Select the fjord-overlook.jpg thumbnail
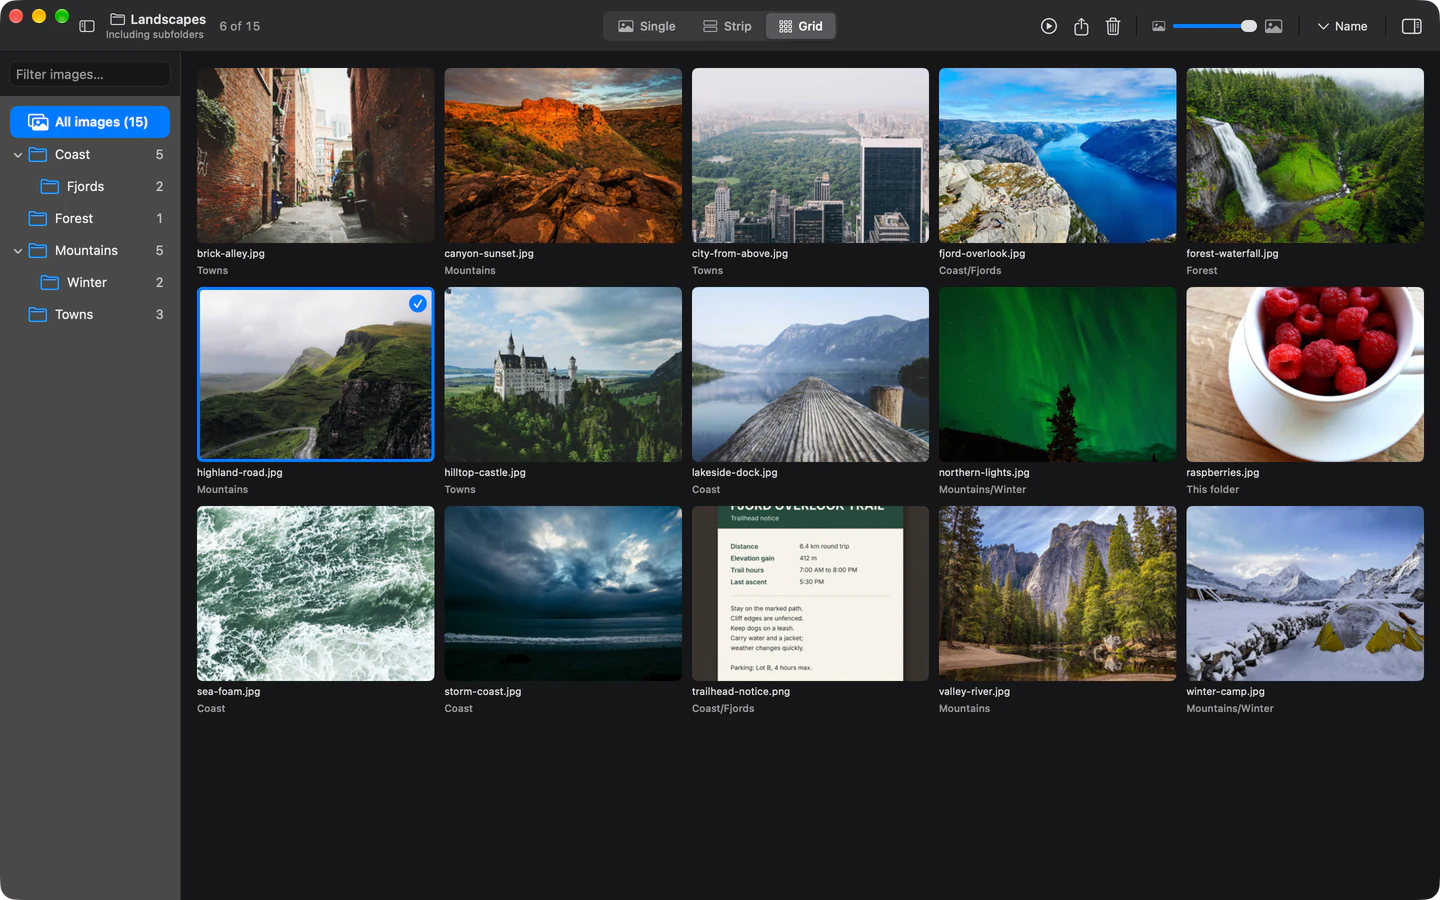 pyautogui.click(x=1058, y=155)
